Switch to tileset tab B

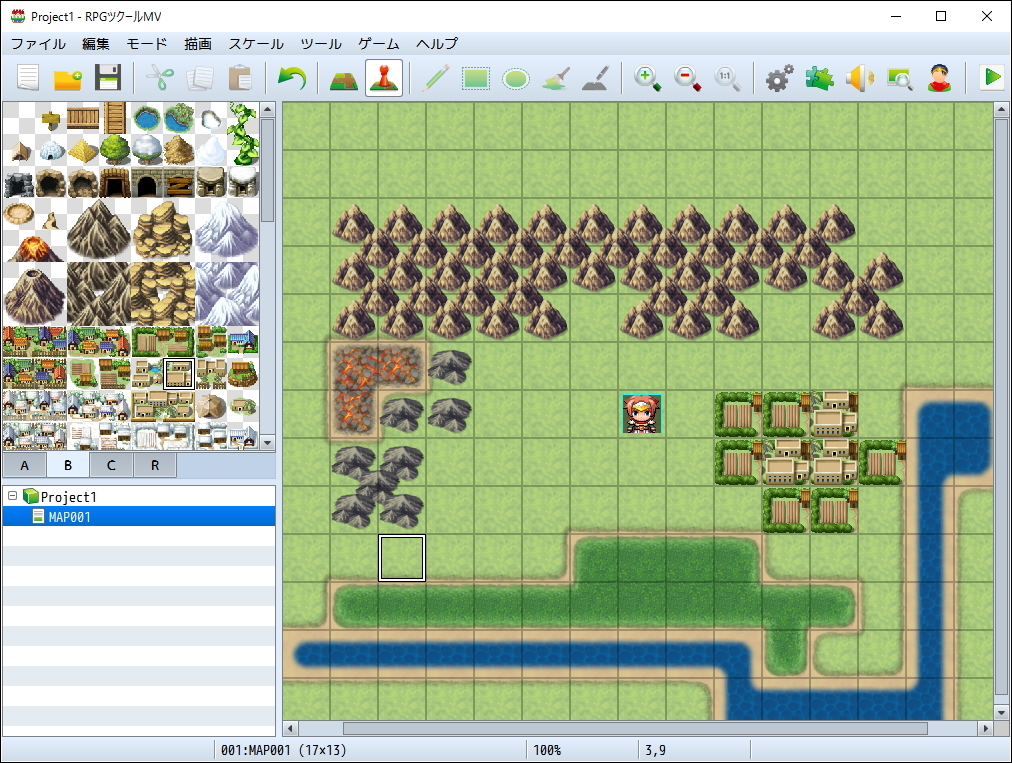(x=68, y=465)
